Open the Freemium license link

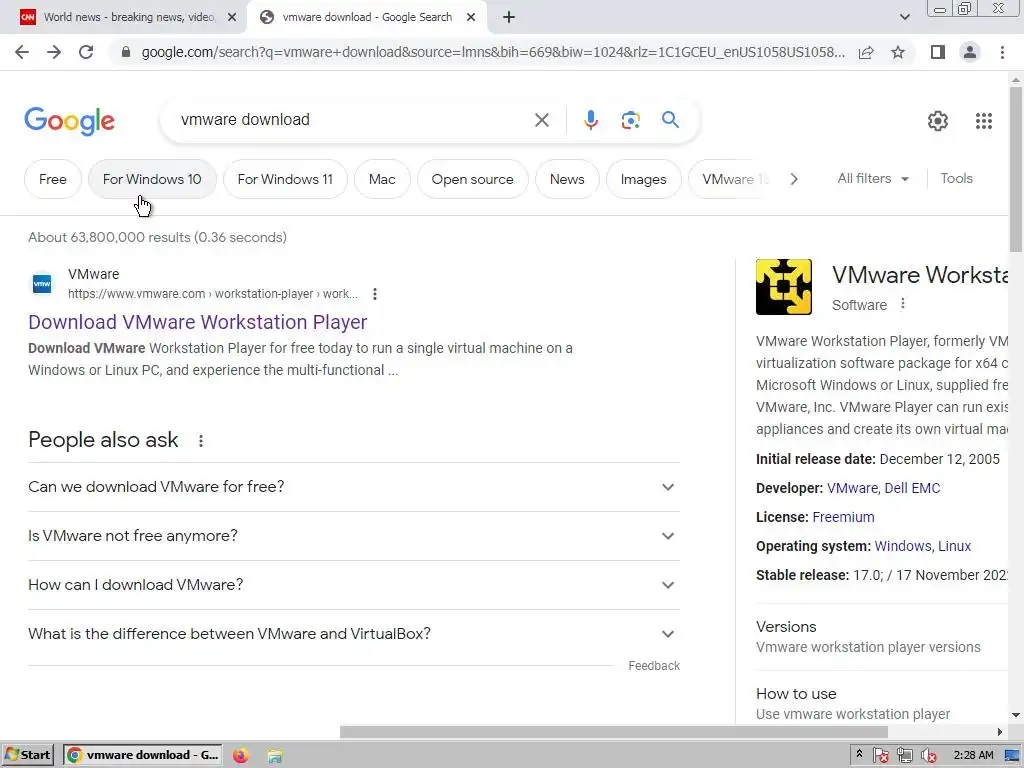tap(843, 517)
